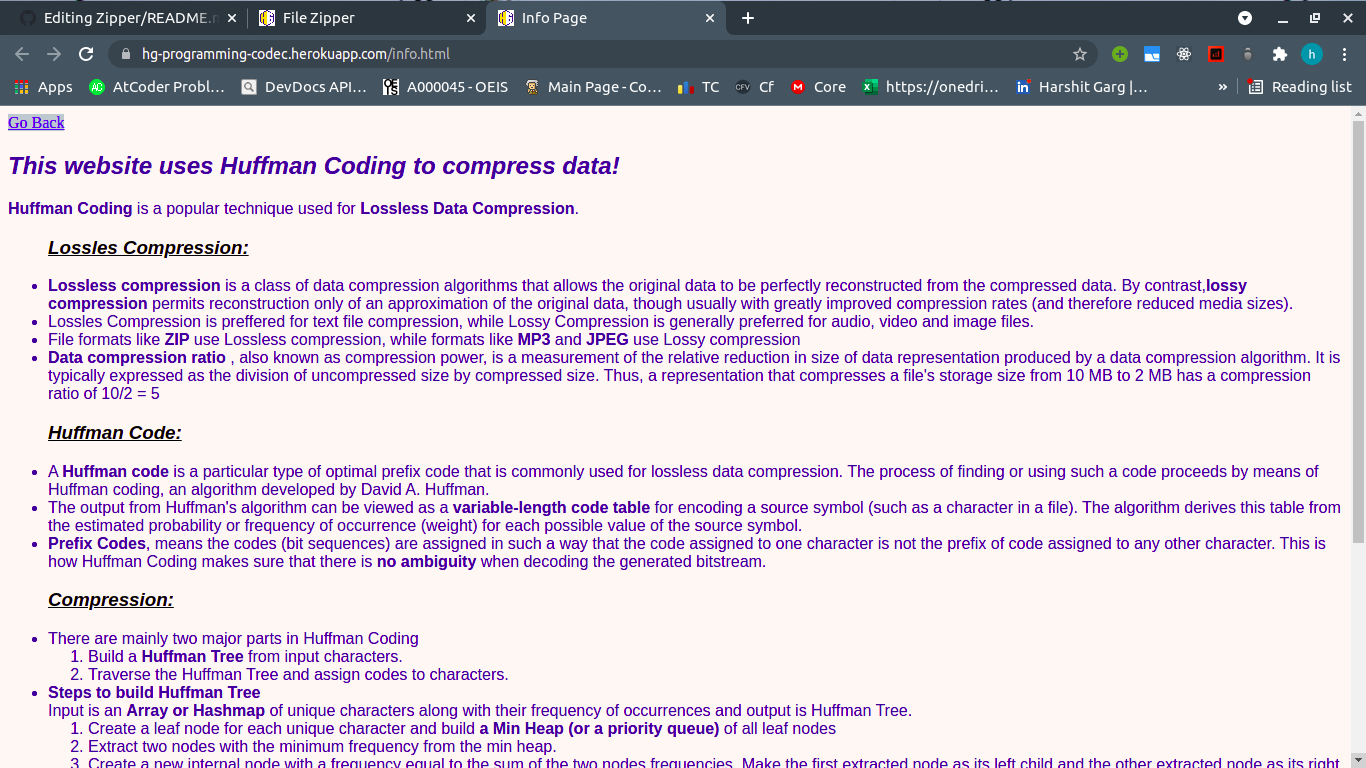
Task: Click the Huffman Code: heading
Action: tap(115, 433)
